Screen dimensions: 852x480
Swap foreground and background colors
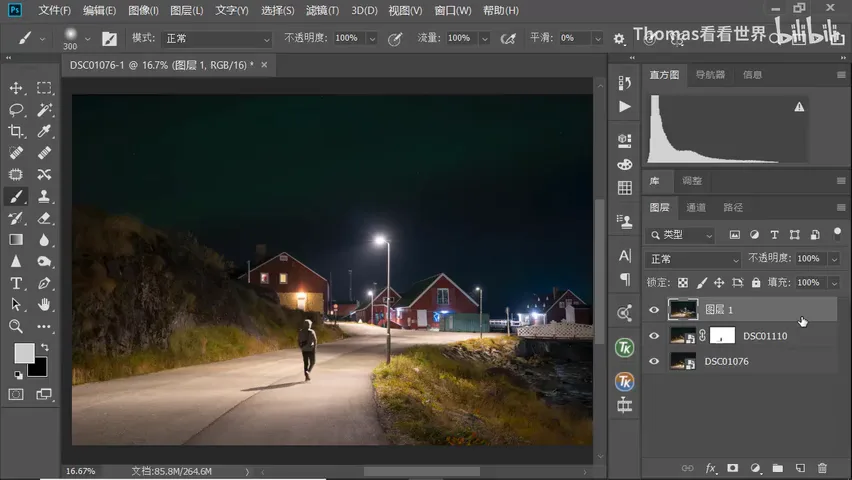45,347
